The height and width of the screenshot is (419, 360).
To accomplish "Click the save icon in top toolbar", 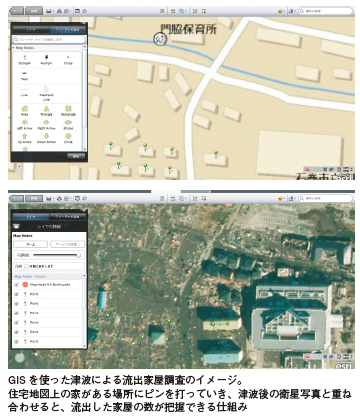I will [49, 11].
